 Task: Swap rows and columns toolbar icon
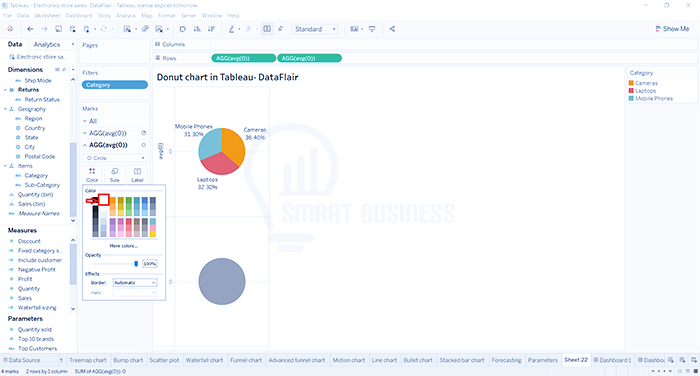coord(183,29)
